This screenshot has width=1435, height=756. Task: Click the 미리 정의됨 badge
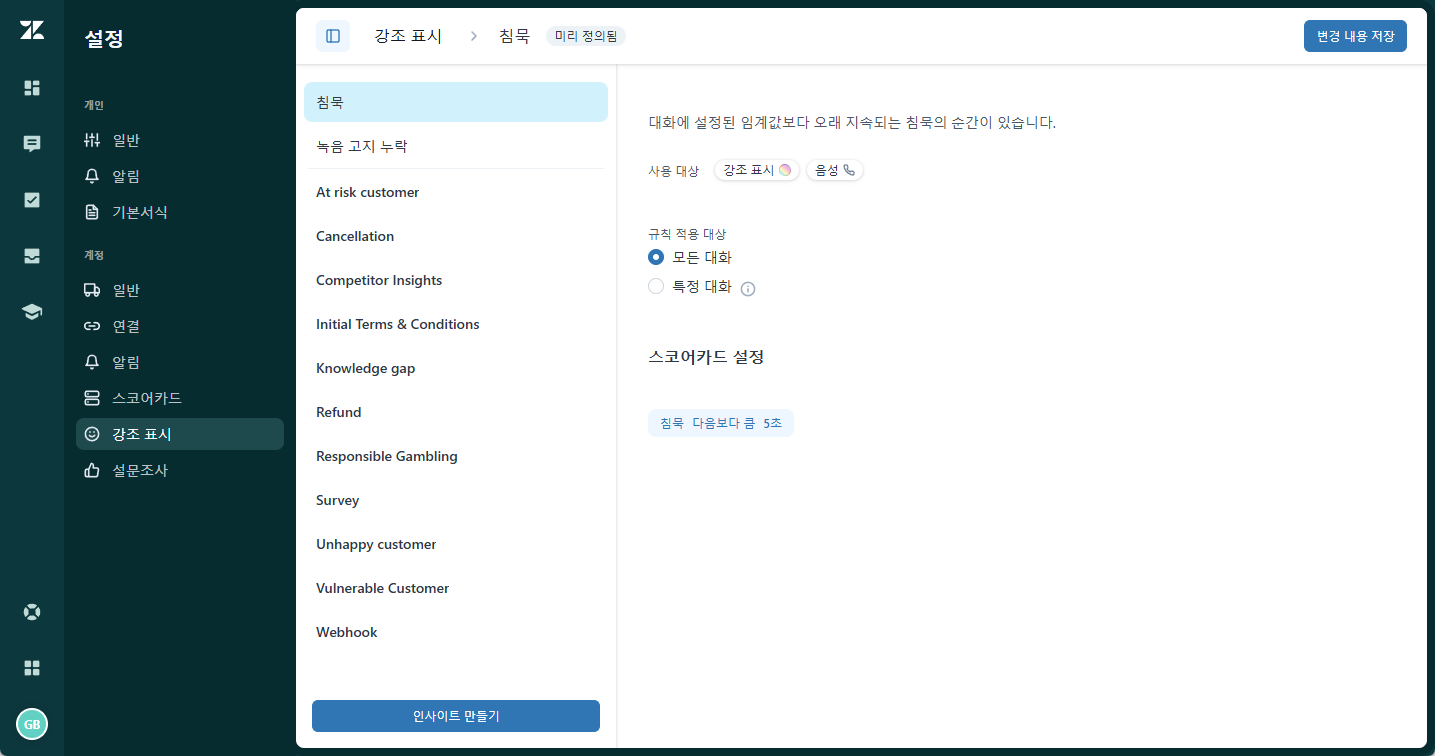pyautogui.click(x=586, y=36)
